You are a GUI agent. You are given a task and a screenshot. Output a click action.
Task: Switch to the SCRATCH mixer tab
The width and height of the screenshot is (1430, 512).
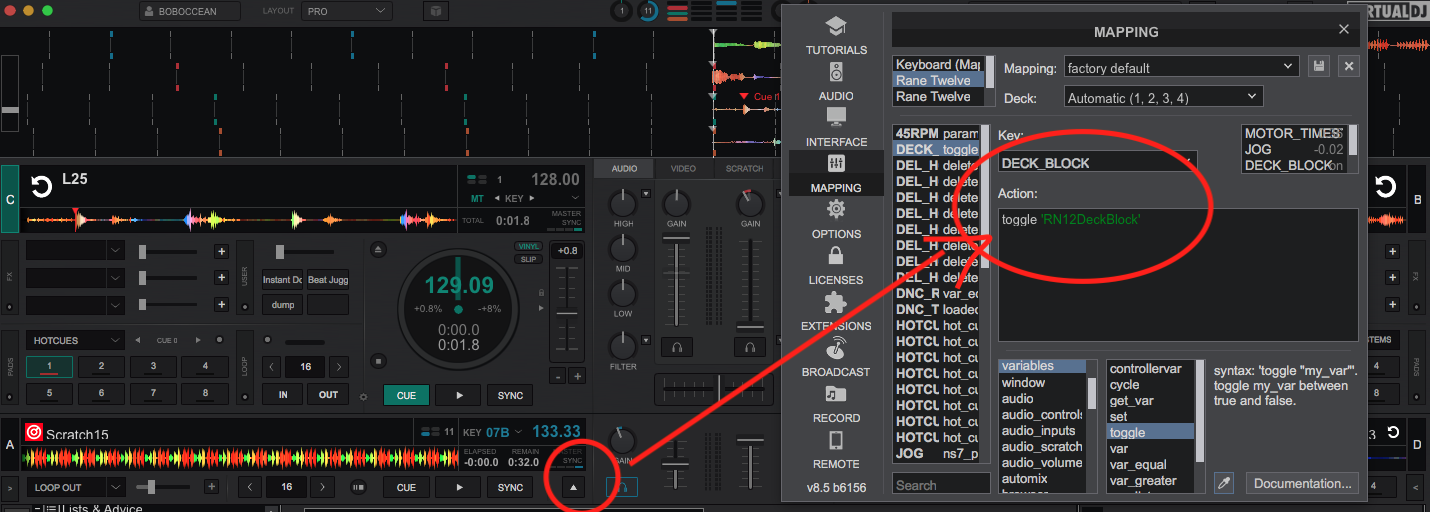tap(744, 168)
